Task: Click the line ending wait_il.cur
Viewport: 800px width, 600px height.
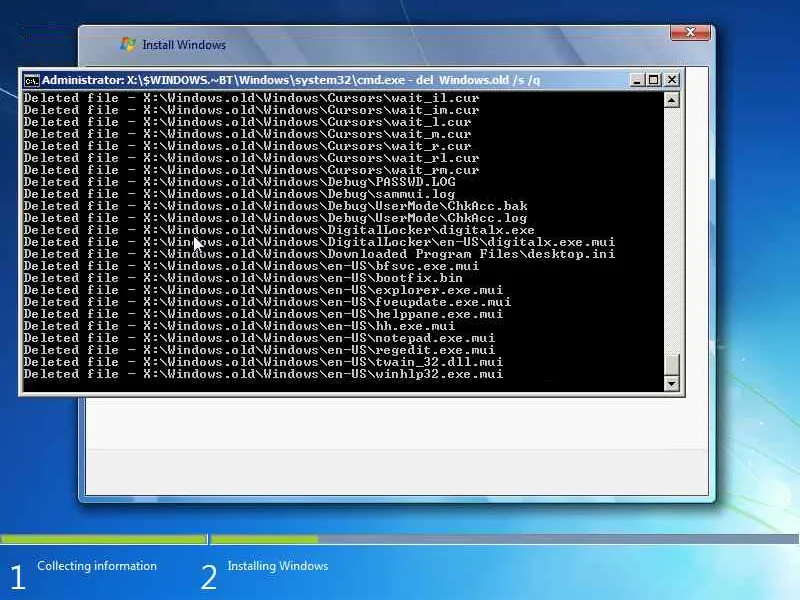Action: pos(252,98)
